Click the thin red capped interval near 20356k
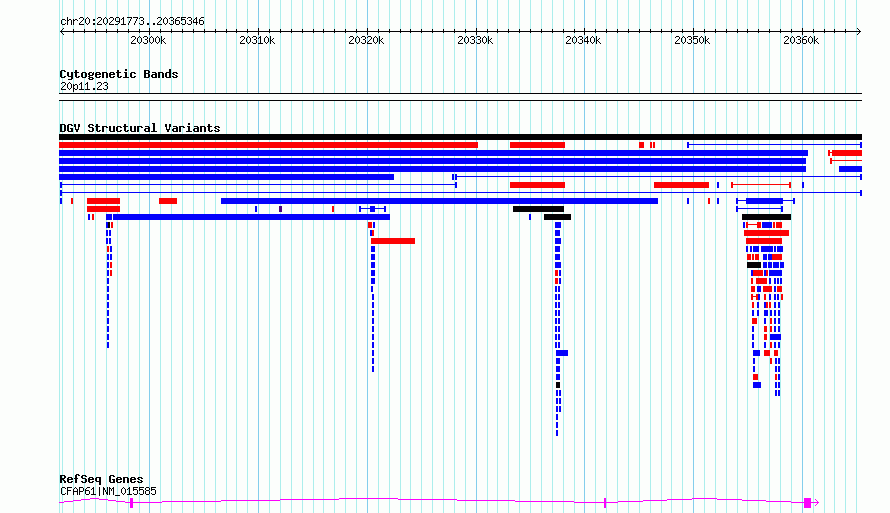The image size is (890, 513). pyautogui.click(x=761, y=185)
